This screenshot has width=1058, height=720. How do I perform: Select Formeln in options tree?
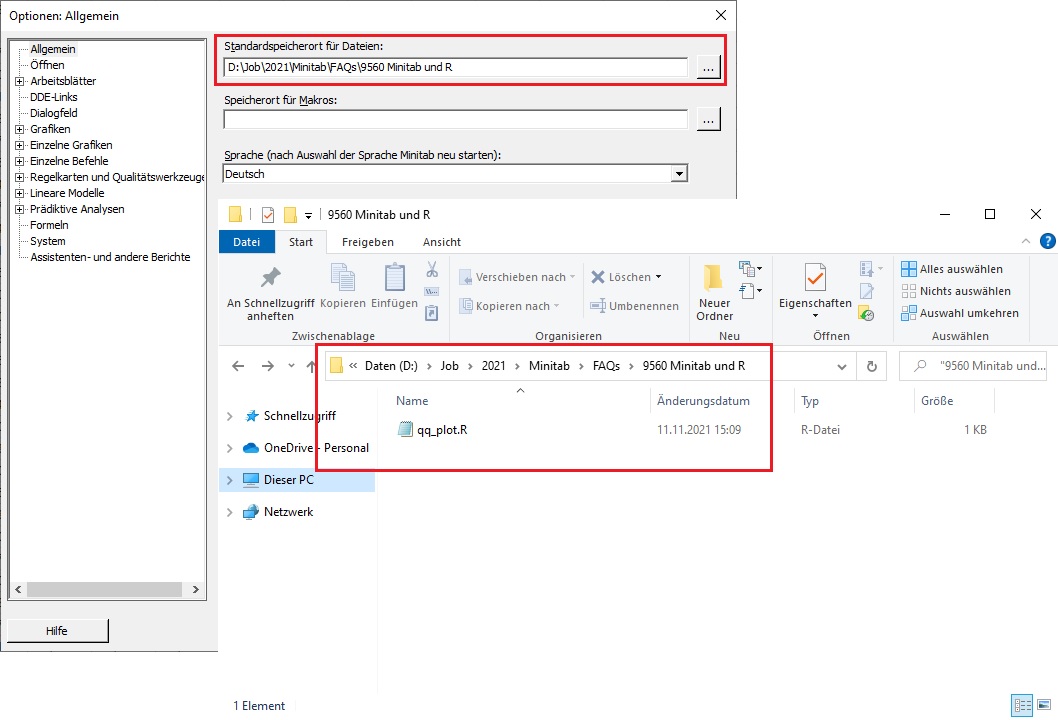[x=49, y=225]
